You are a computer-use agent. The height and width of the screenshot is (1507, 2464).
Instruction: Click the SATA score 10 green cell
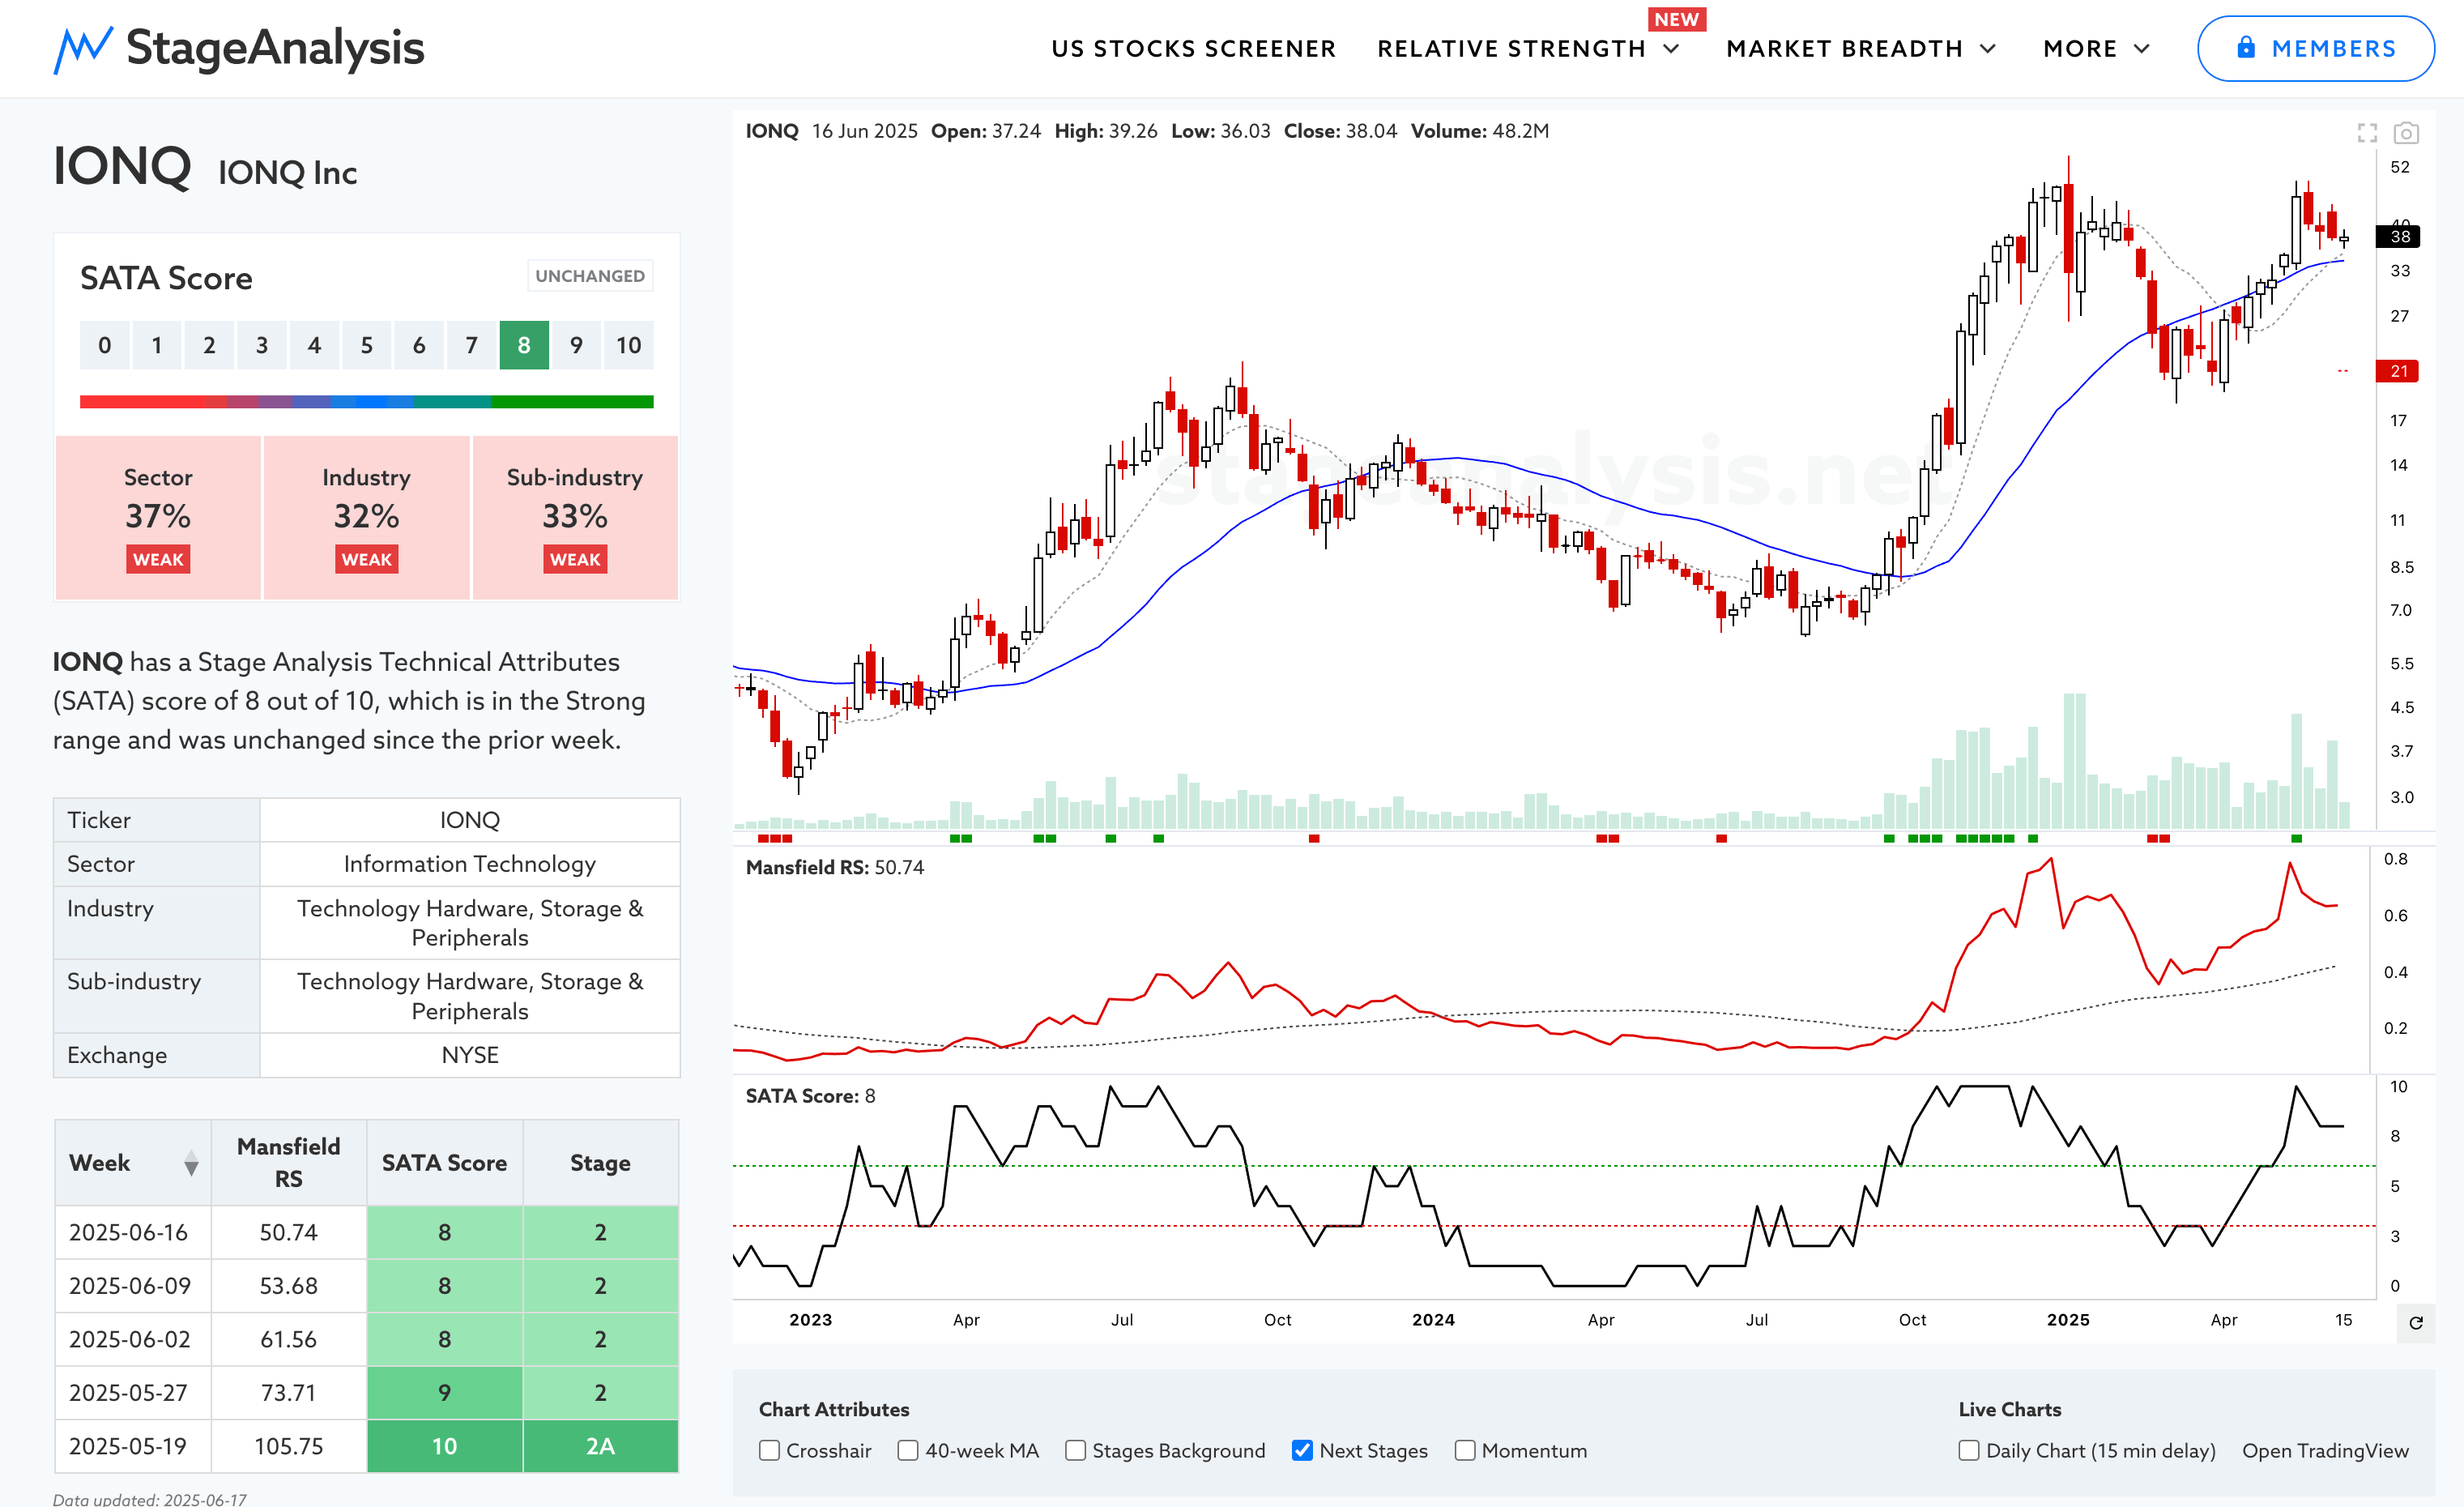click(x=444, y=1446)
